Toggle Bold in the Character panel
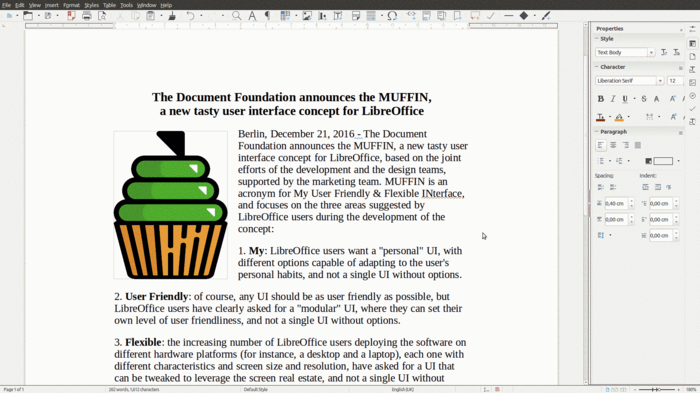This screenshot has width=700, height=393. pyautogui.click(x=601, y=99)
